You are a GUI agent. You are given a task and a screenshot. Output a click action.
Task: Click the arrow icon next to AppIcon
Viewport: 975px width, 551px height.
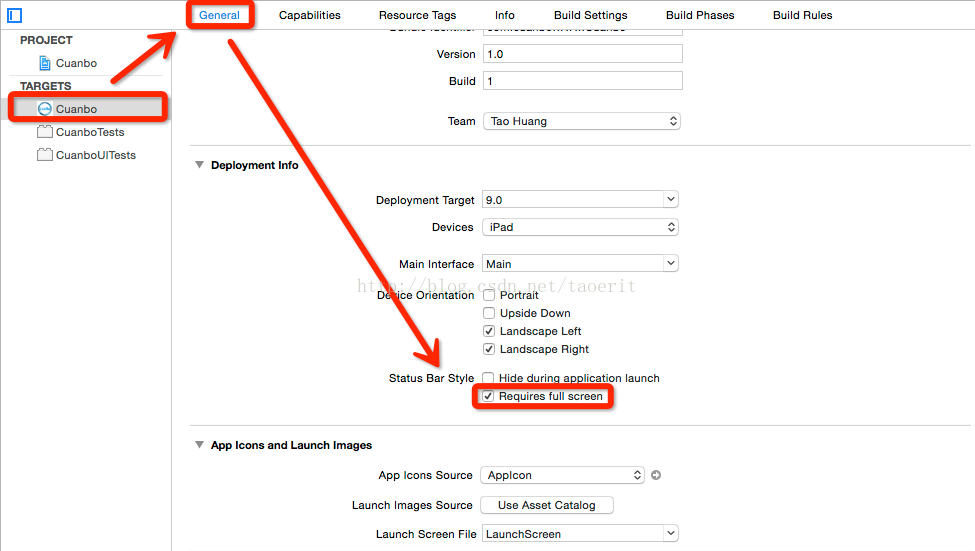click(656, 475)
